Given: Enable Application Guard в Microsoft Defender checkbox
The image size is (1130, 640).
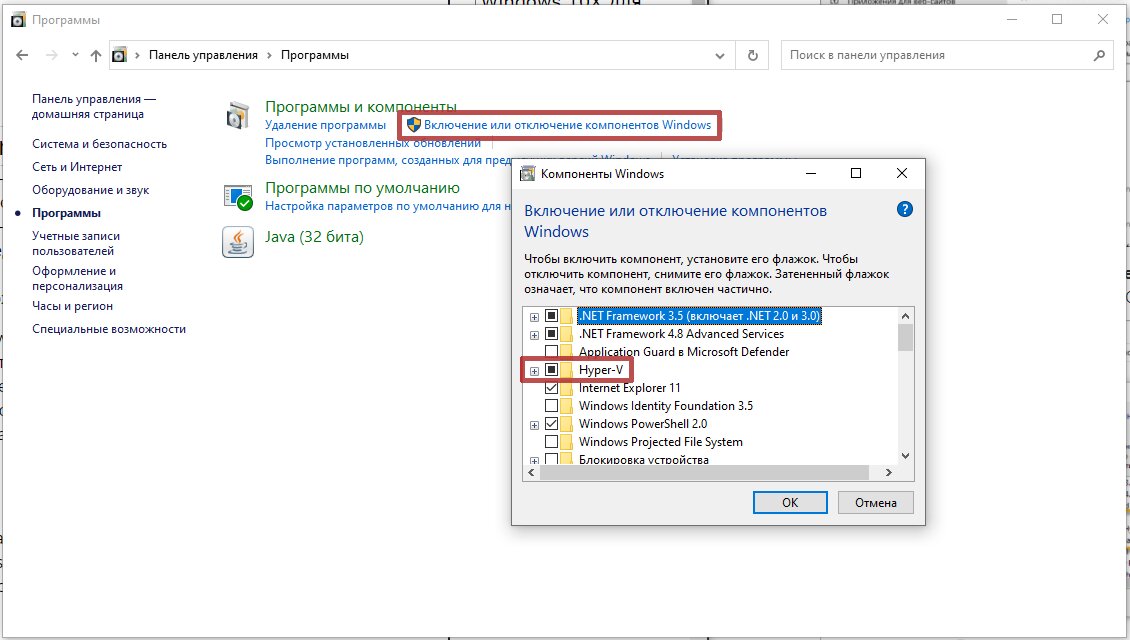Looking at the screenshot, I should [551, 352].
